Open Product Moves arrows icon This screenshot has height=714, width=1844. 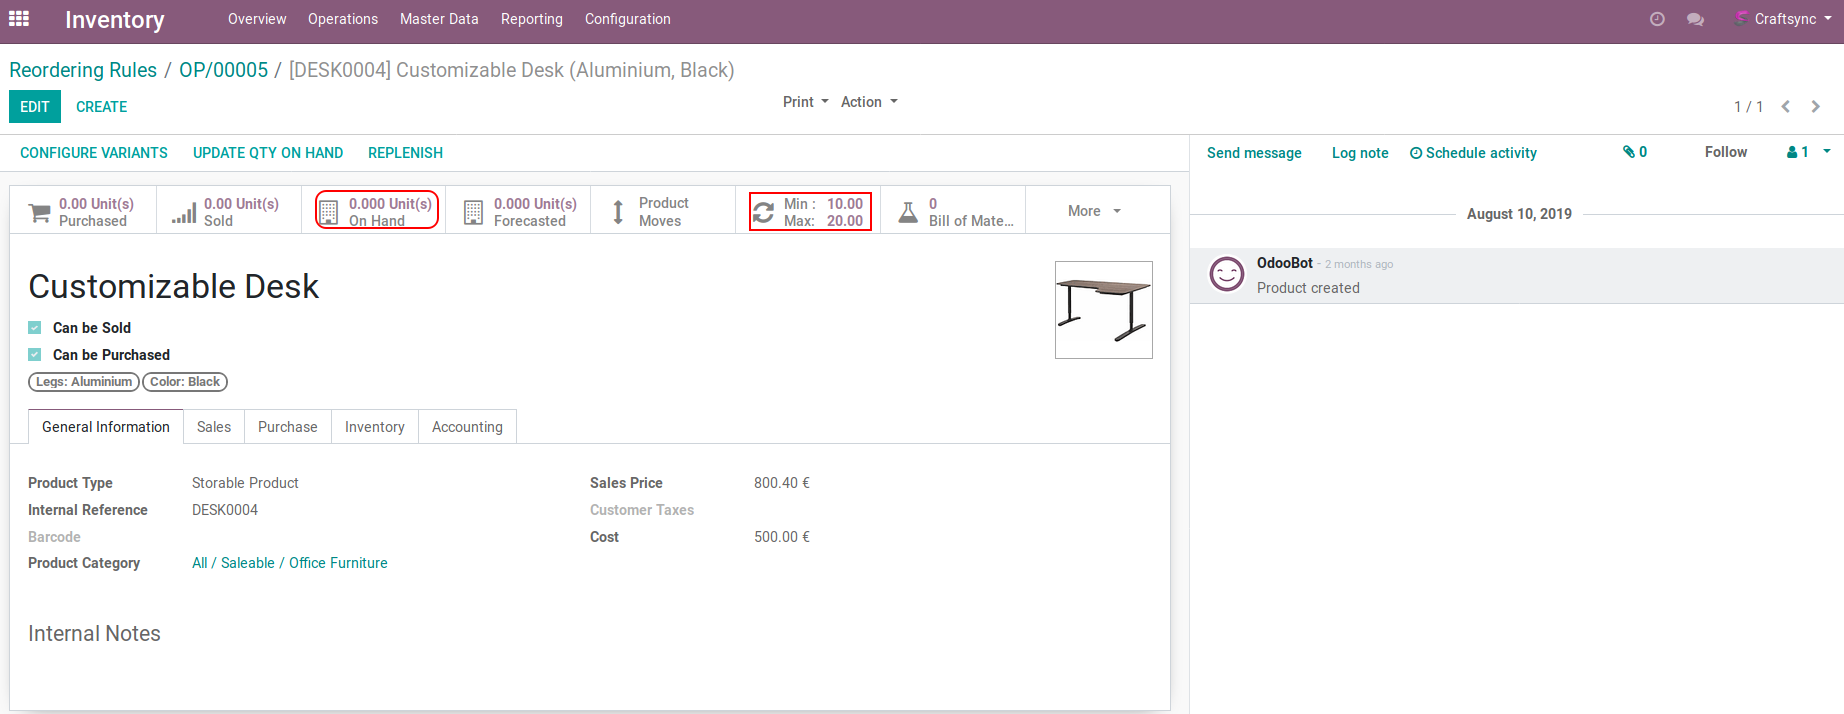tap(618, 212)
